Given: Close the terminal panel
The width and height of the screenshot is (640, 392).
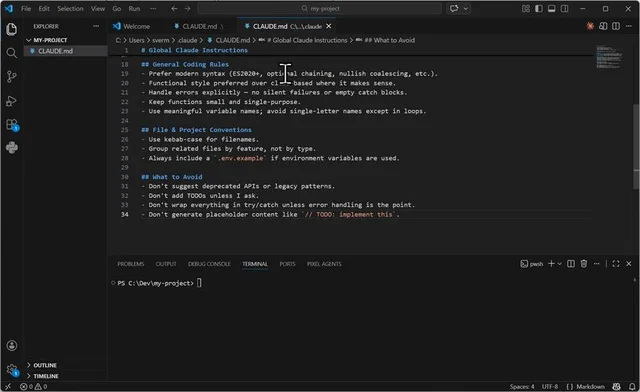Looking at the screenshot, I should [x=629, y=264].
